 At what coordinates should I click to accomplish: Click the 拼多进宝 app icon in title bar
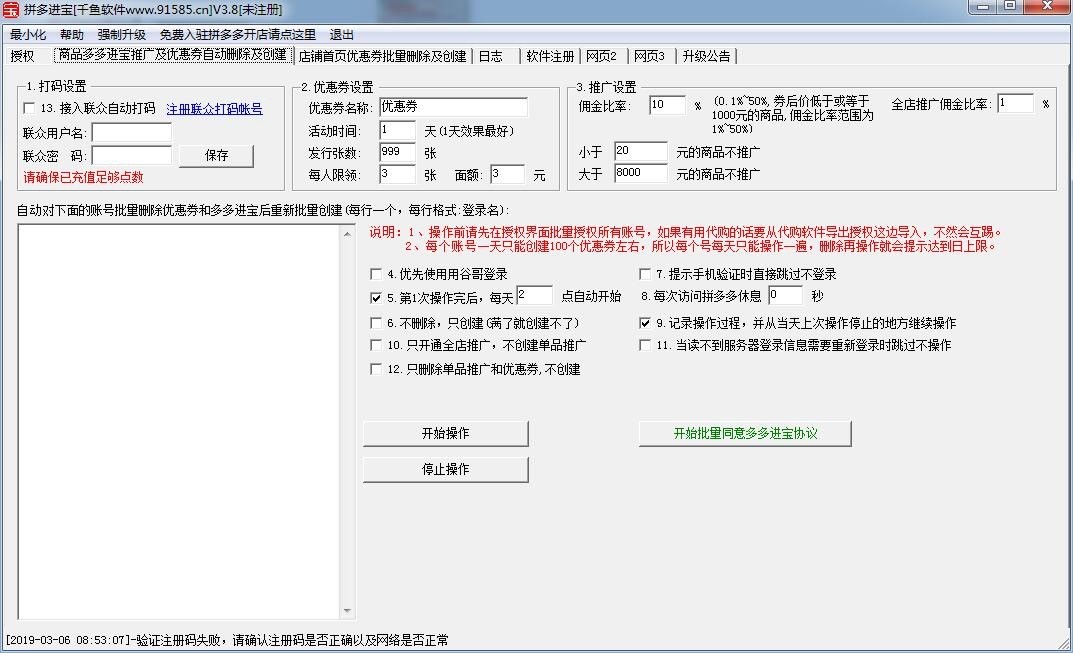10,10
